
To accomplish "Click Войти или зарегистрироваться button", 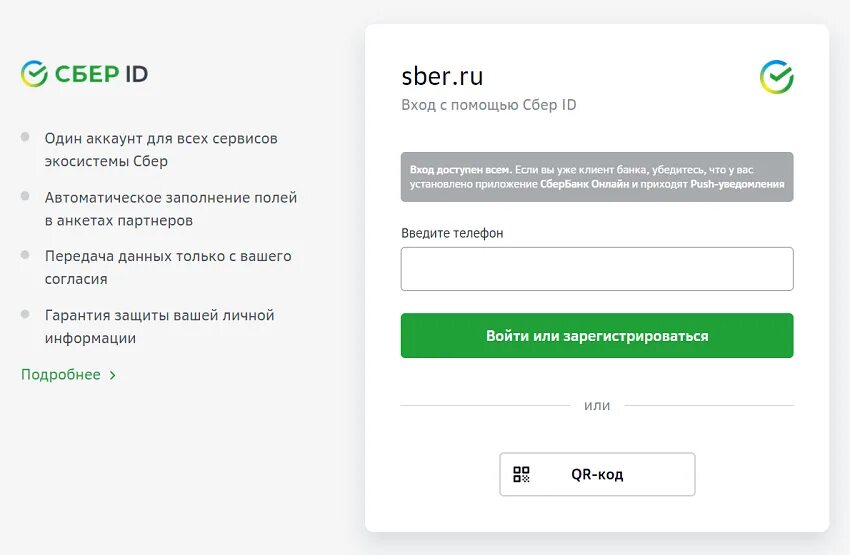I will click(597, 335).
